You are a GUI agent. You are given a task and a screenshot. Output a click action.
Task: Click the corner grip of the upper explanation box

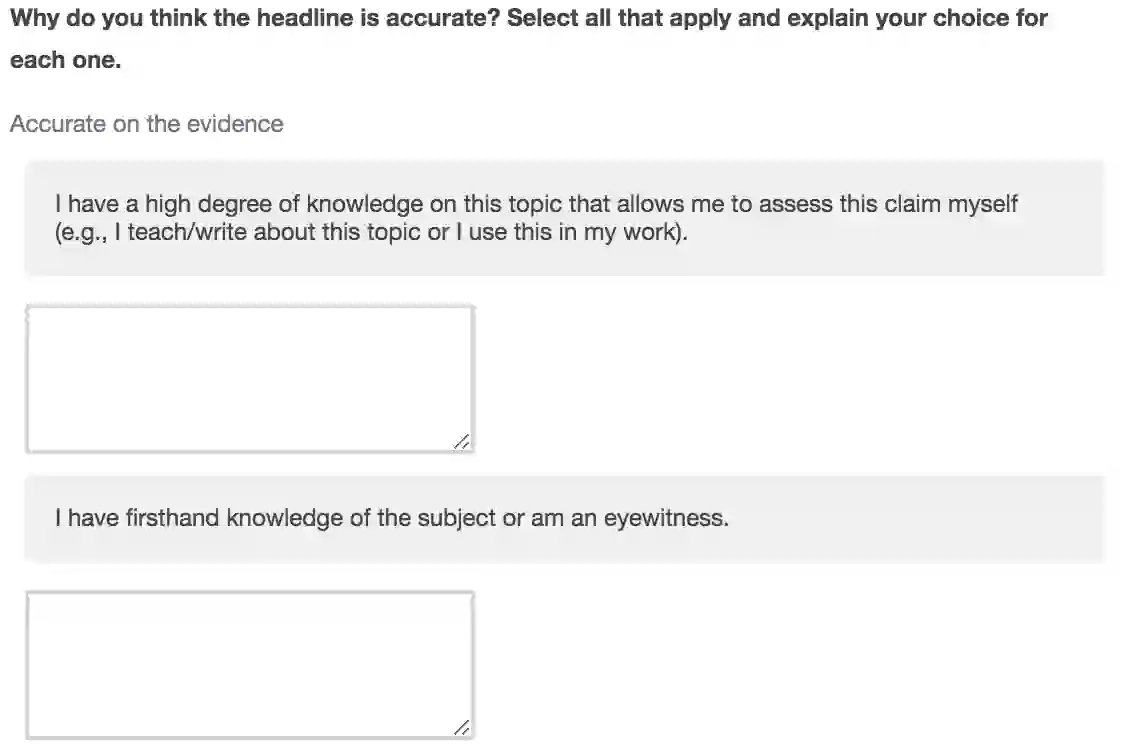461,441
